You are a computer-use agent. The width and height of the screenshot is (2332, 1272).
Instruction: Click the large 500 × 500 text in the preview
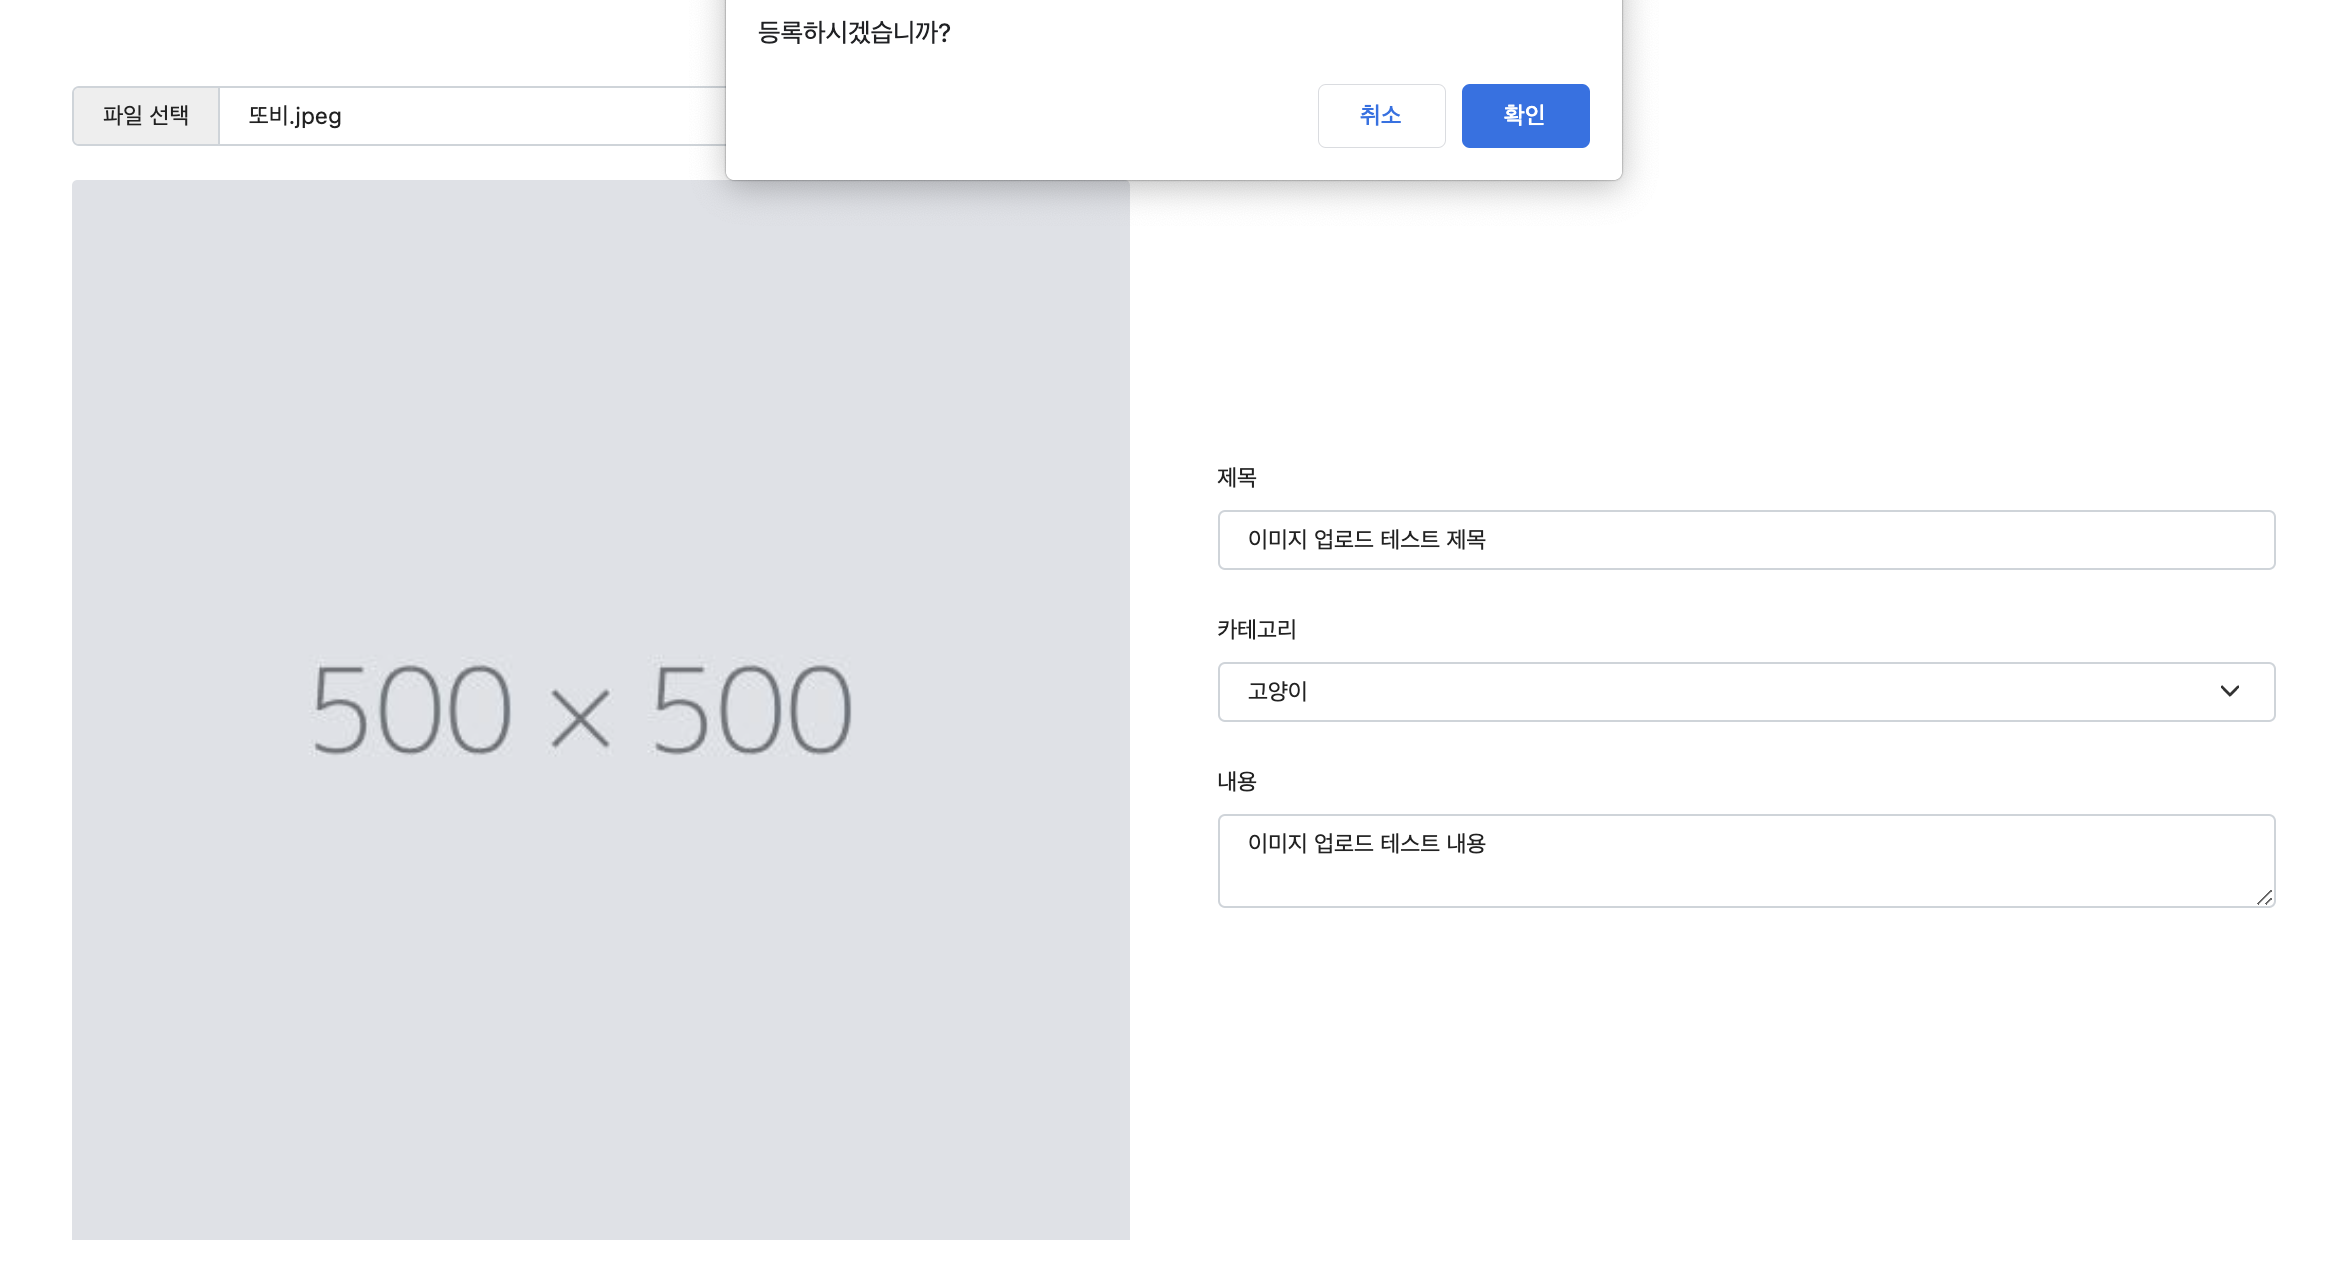582,710
